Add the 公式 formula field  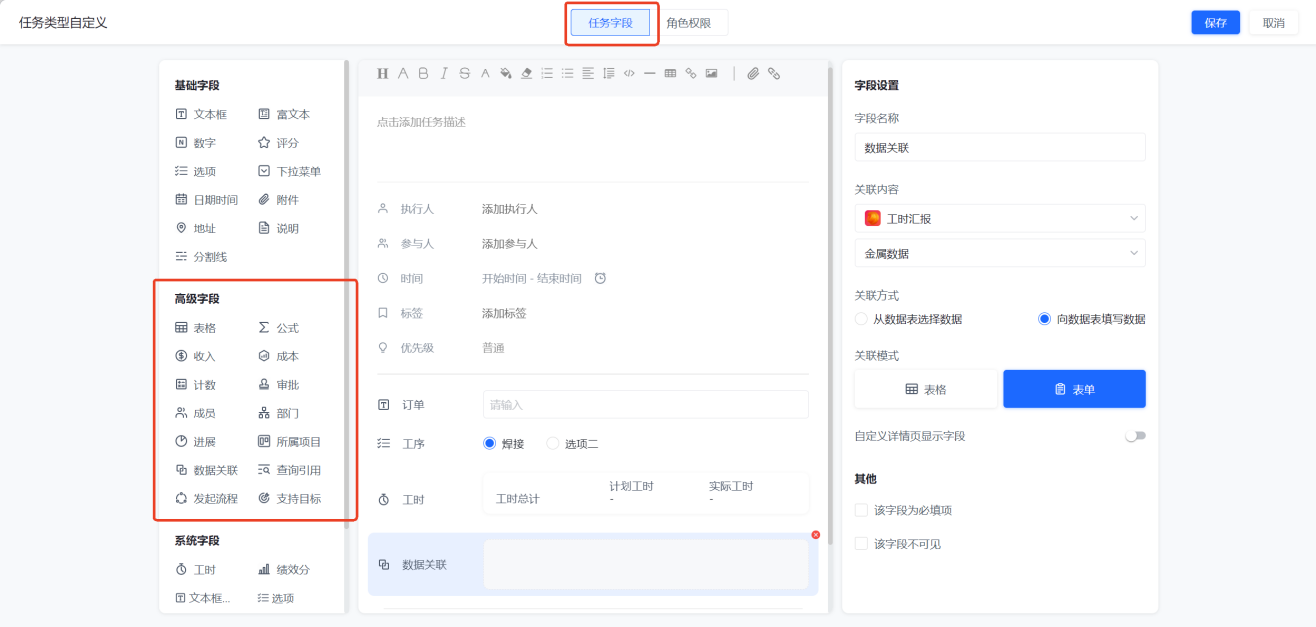(x=278, y=328)
